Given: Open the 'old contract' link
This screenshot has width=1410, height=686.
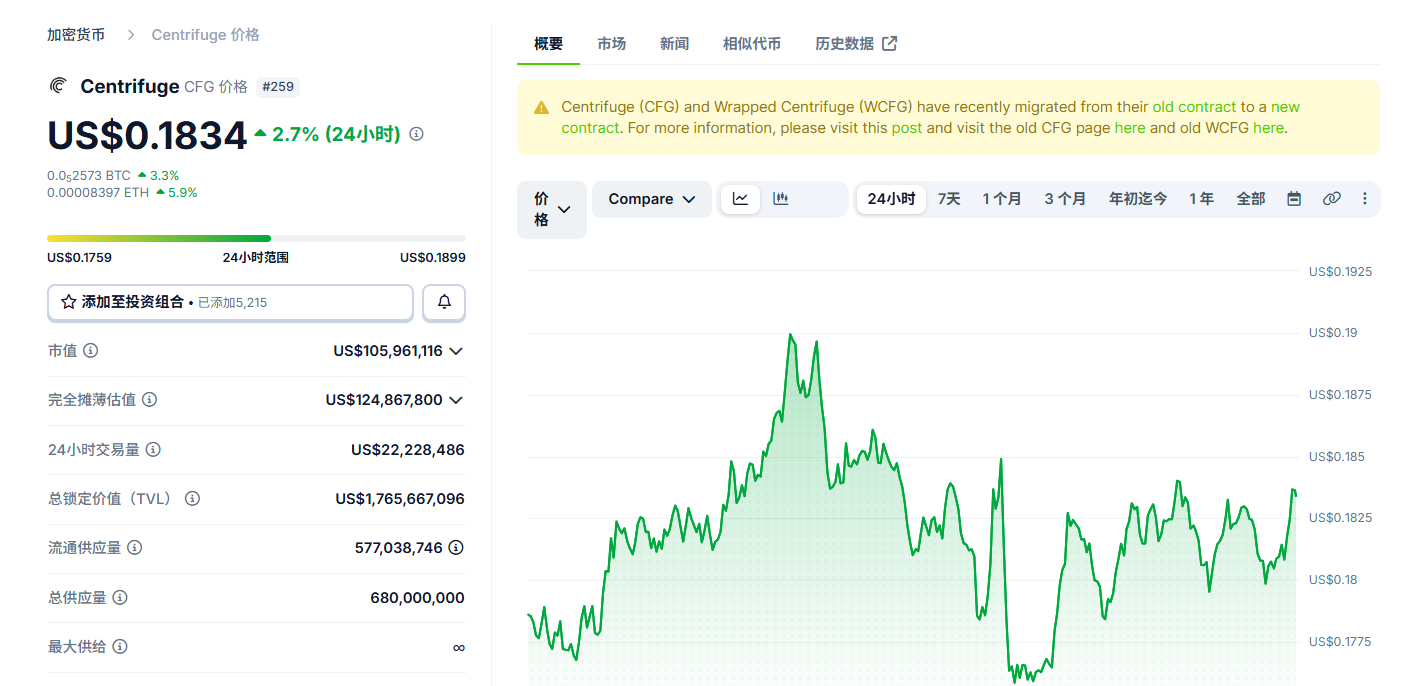Looking at the screenshot, I should pos(1194,107).
